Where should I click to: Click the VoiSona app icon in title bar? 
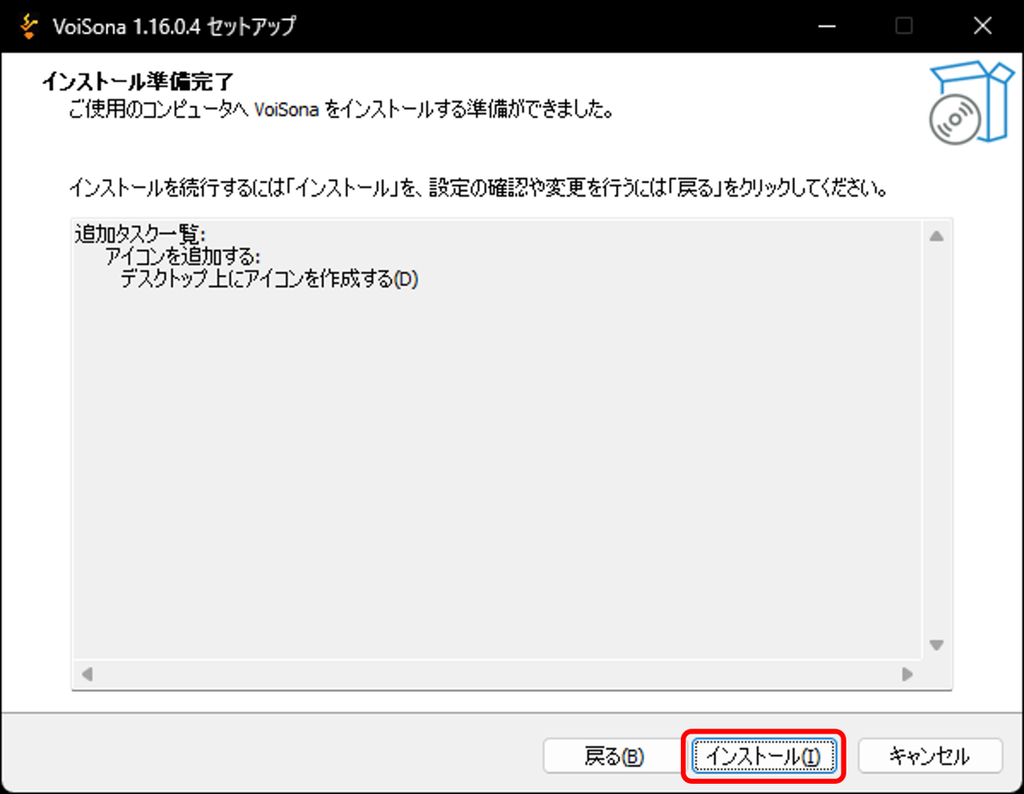click(28, 26)
